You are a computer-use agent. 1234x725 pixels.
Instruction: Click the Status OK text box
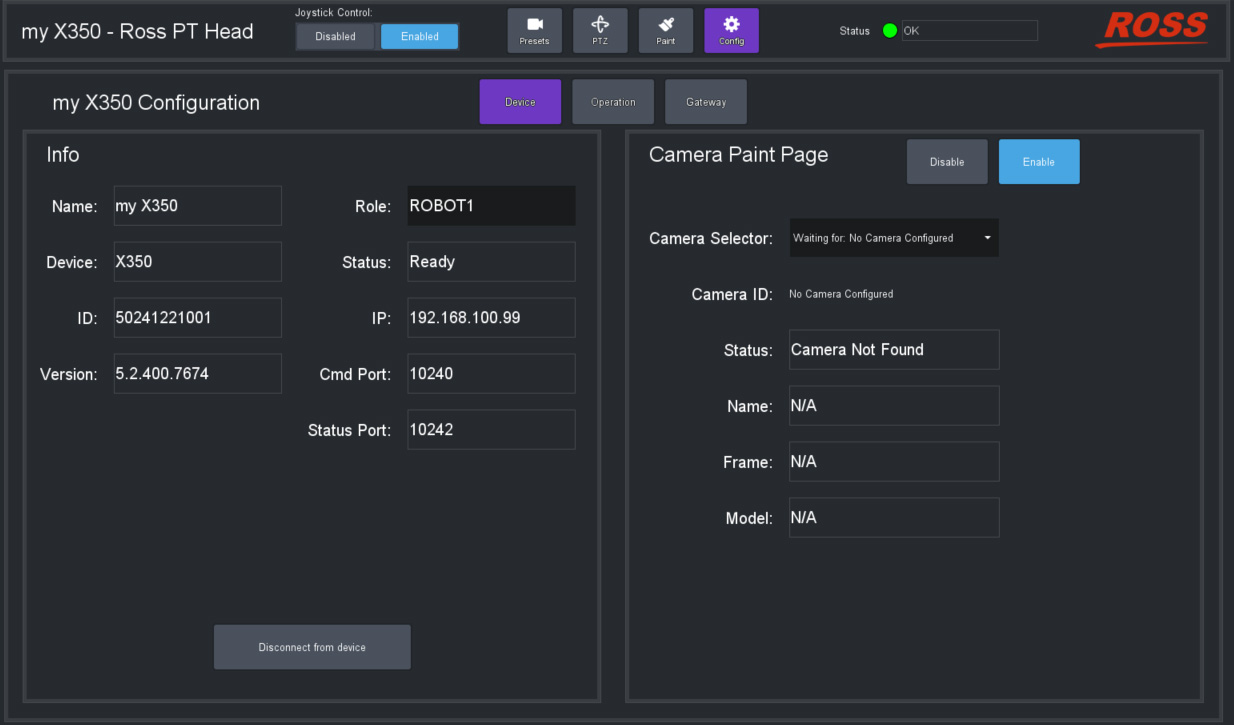(969, 31)
